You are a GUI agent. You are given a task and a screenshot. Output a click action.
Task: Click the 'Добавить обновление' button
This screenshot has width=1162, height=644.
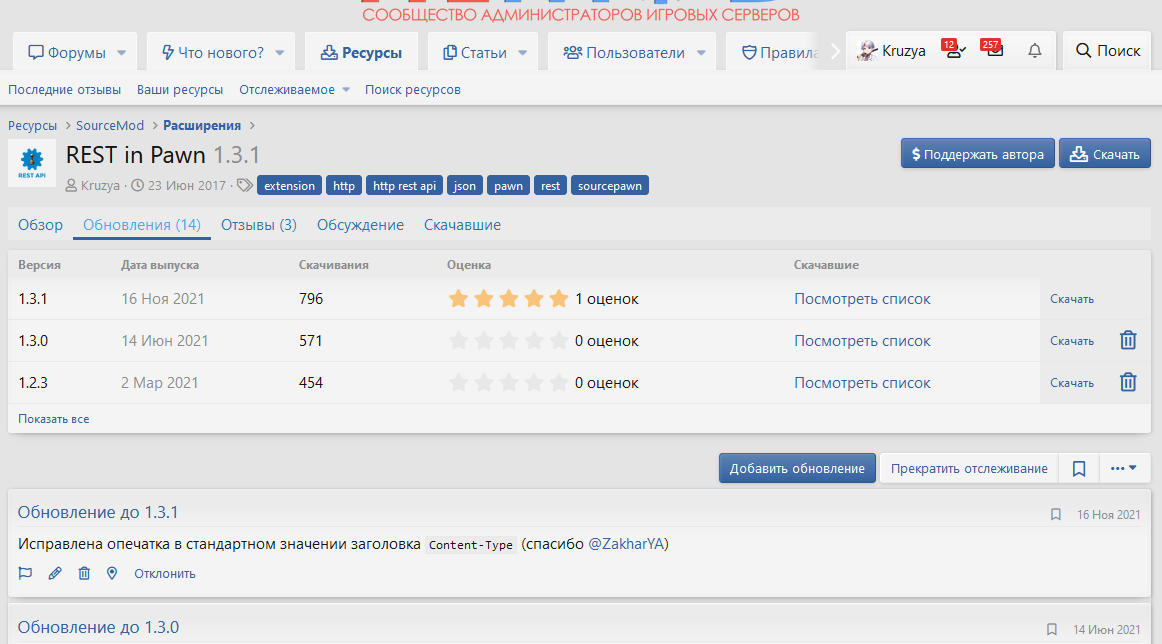[x=797, y=468]
